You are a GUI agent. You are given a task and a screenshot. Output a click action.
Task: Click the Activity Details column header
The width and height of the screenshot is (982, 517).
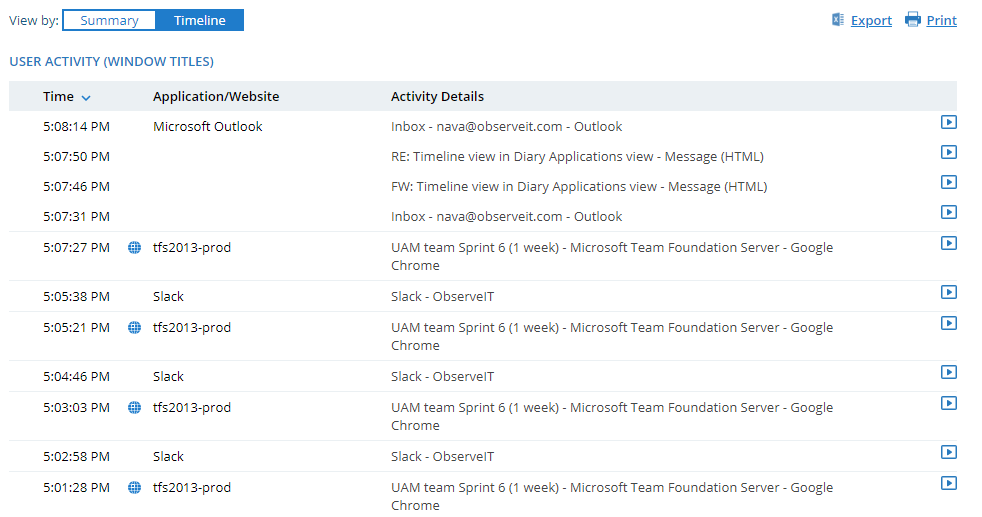point(437,97)
